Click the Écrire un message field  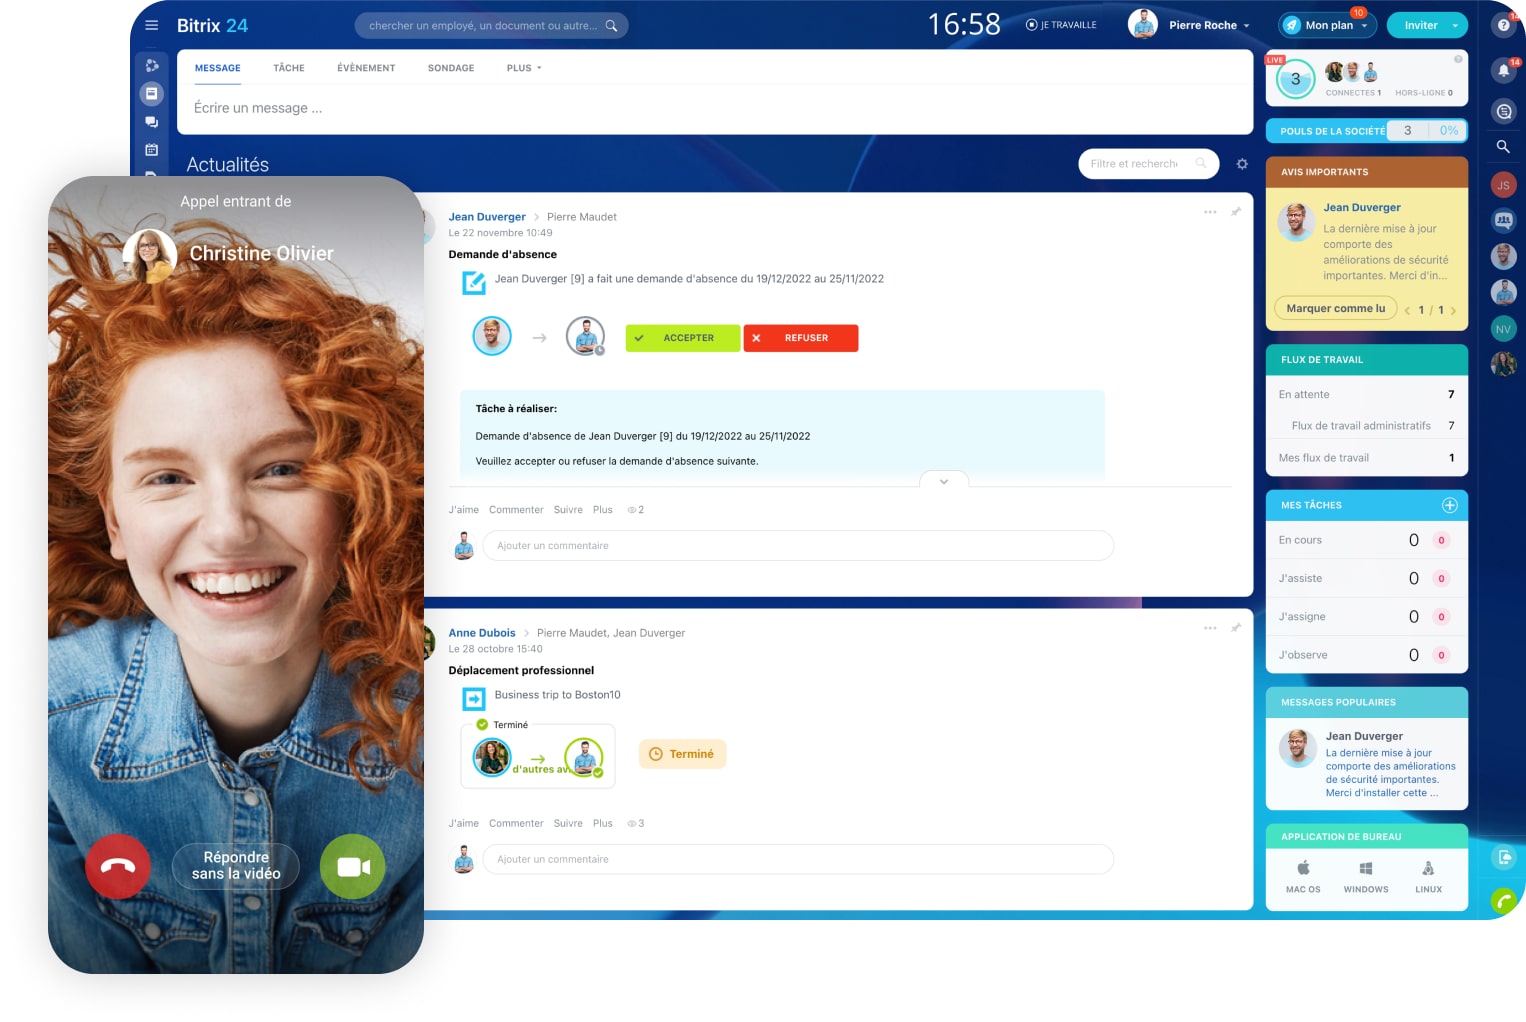point(600,108)
